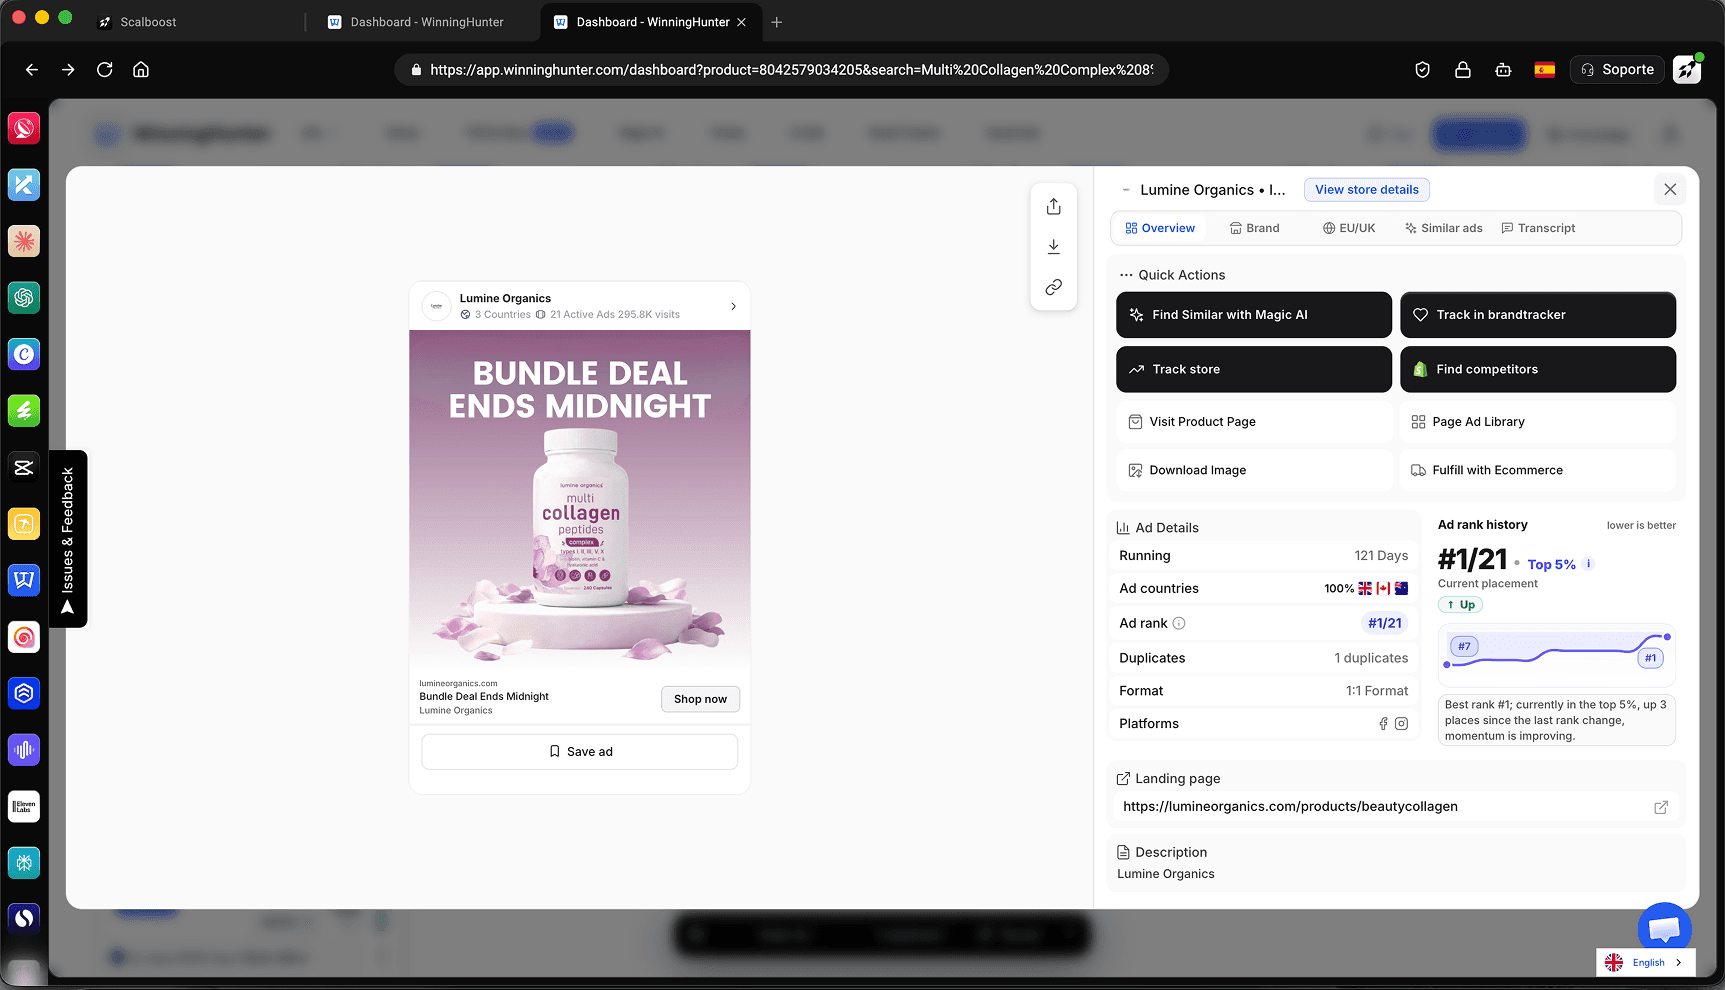Click the download arrow icon beside the ad
This screenshot has width=1725, height=990.
(x=1053, y=247)
